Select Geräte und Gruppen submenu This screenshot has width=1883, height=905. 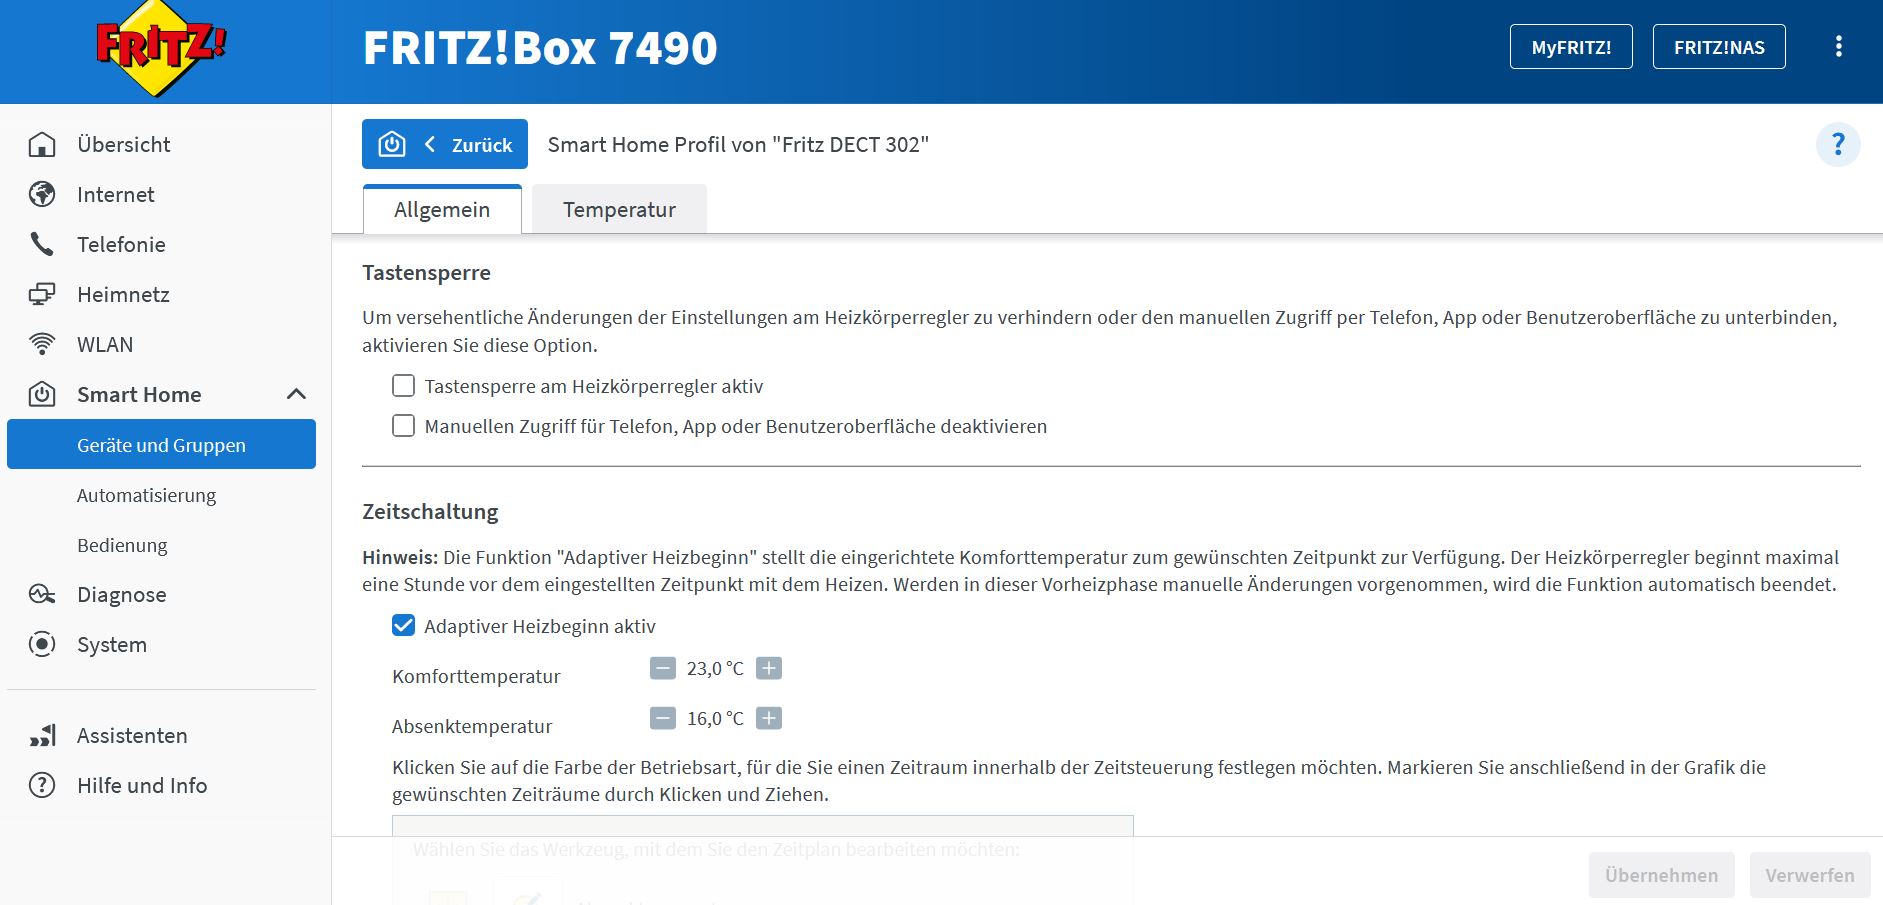pos(161,445)
